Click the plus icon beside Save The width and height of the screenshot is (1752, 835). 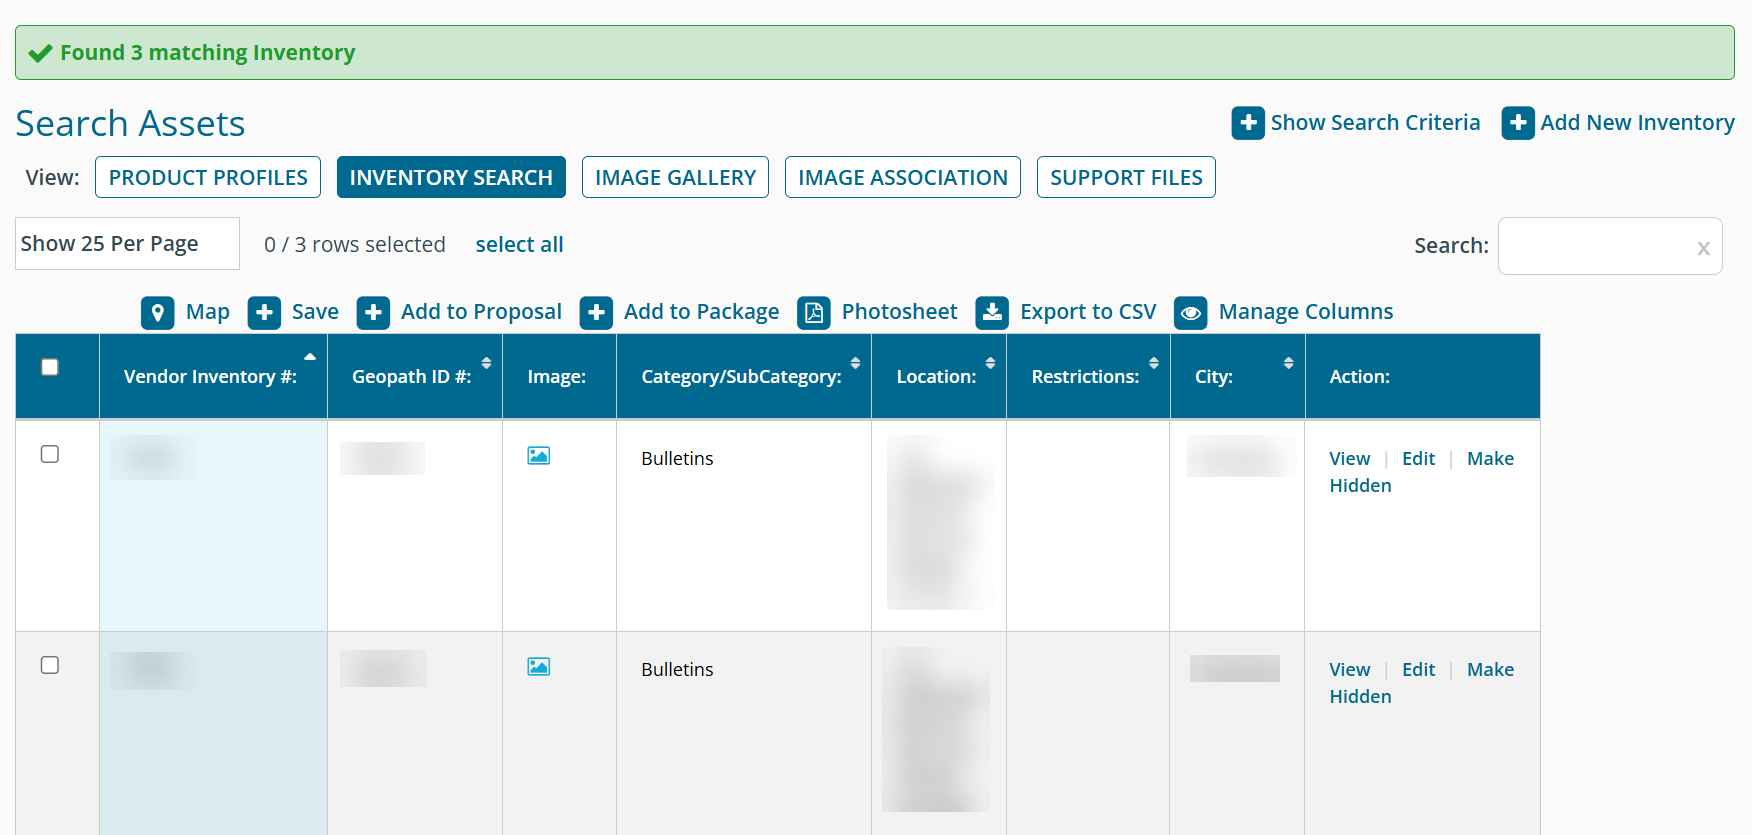click(264, 313)
